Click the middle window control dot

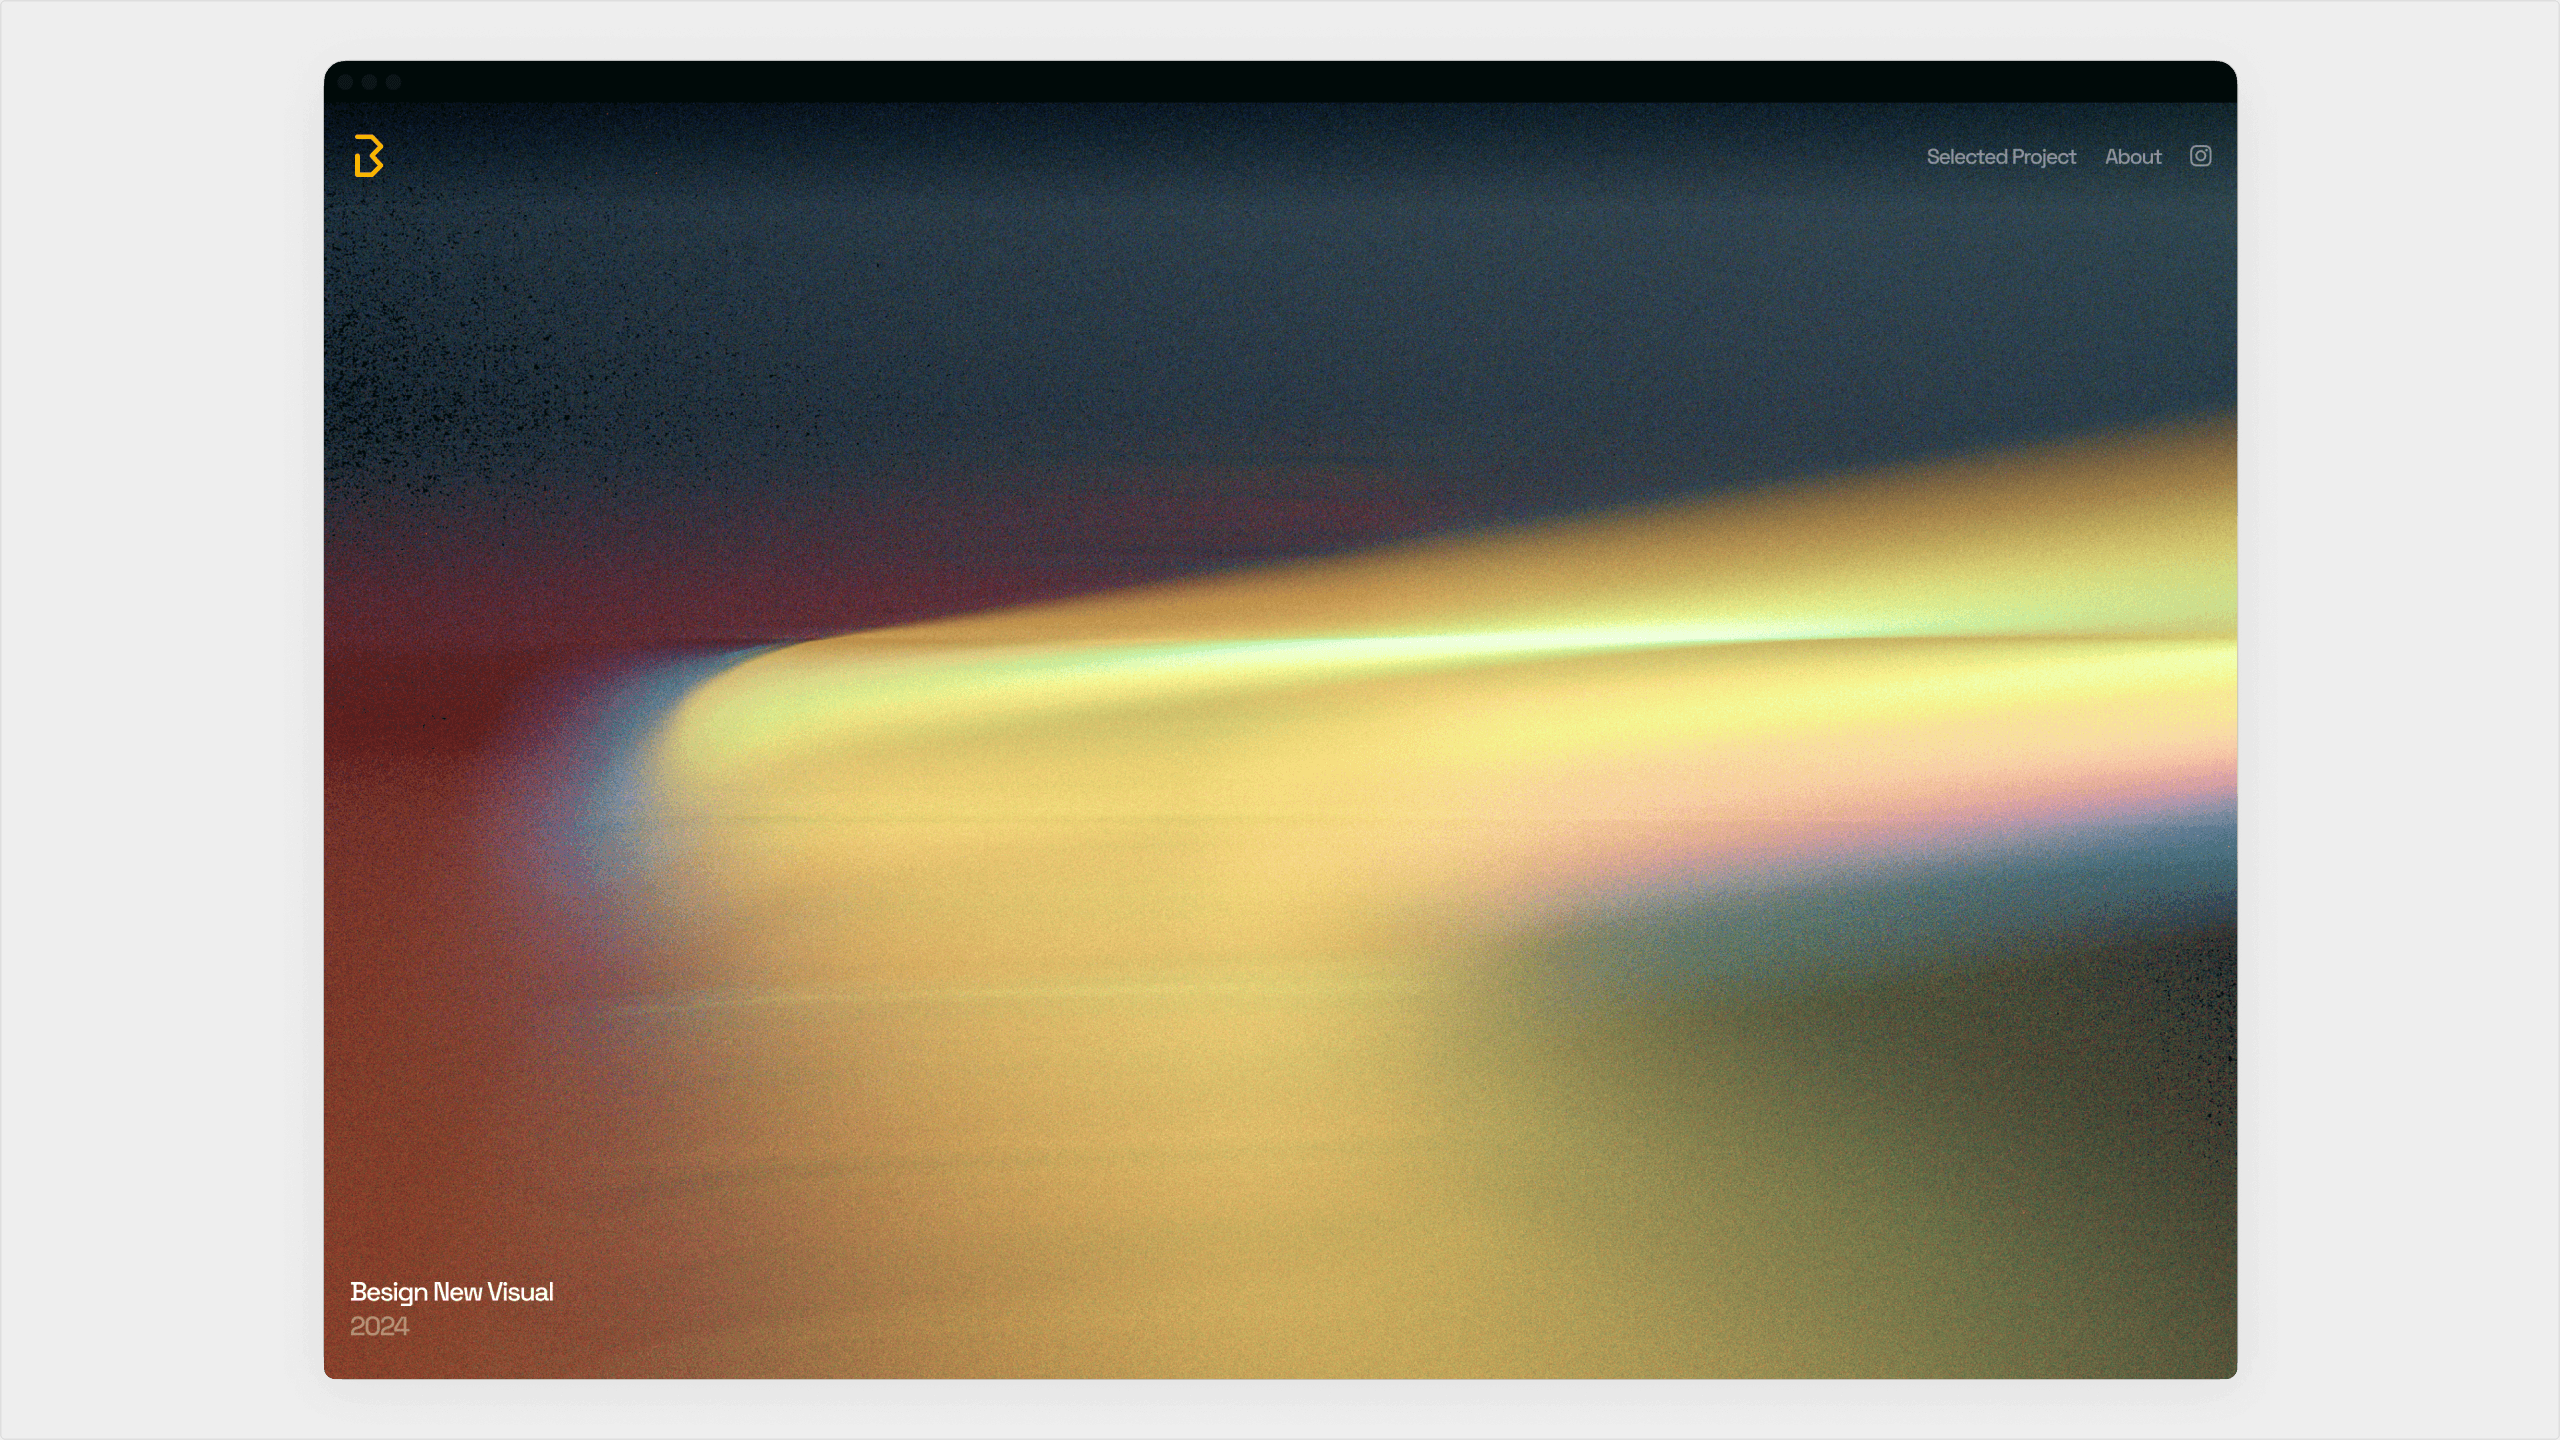click(369, 82)
